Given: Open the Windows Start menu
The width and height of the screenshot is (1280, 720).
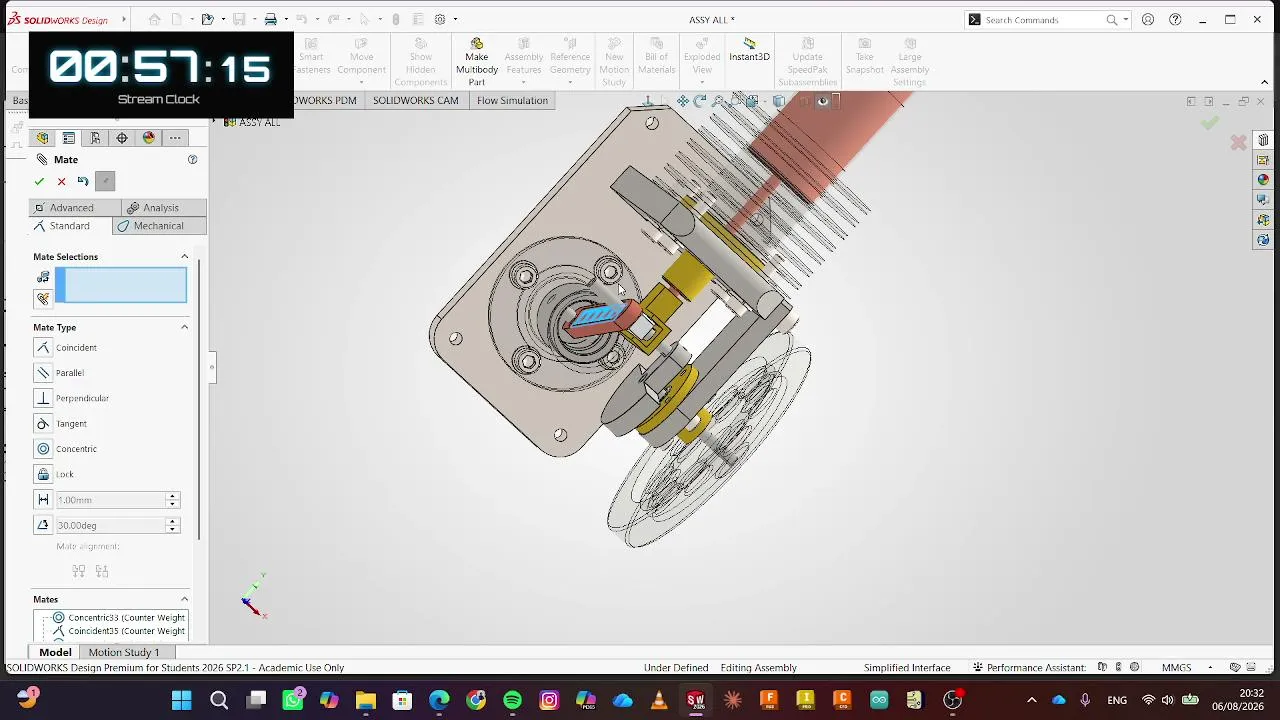Looking at the screenshot, I should (182, 700).
